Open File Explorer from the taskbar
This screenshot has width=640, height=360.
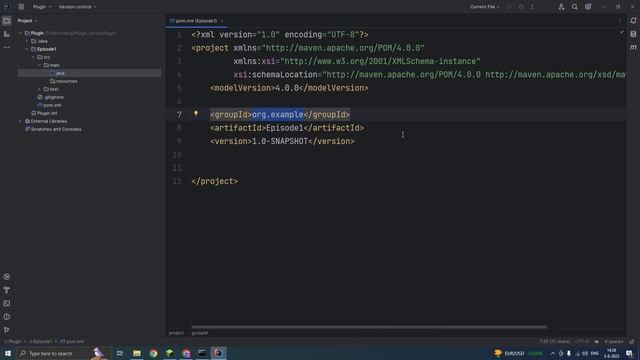tap(137, 353)
